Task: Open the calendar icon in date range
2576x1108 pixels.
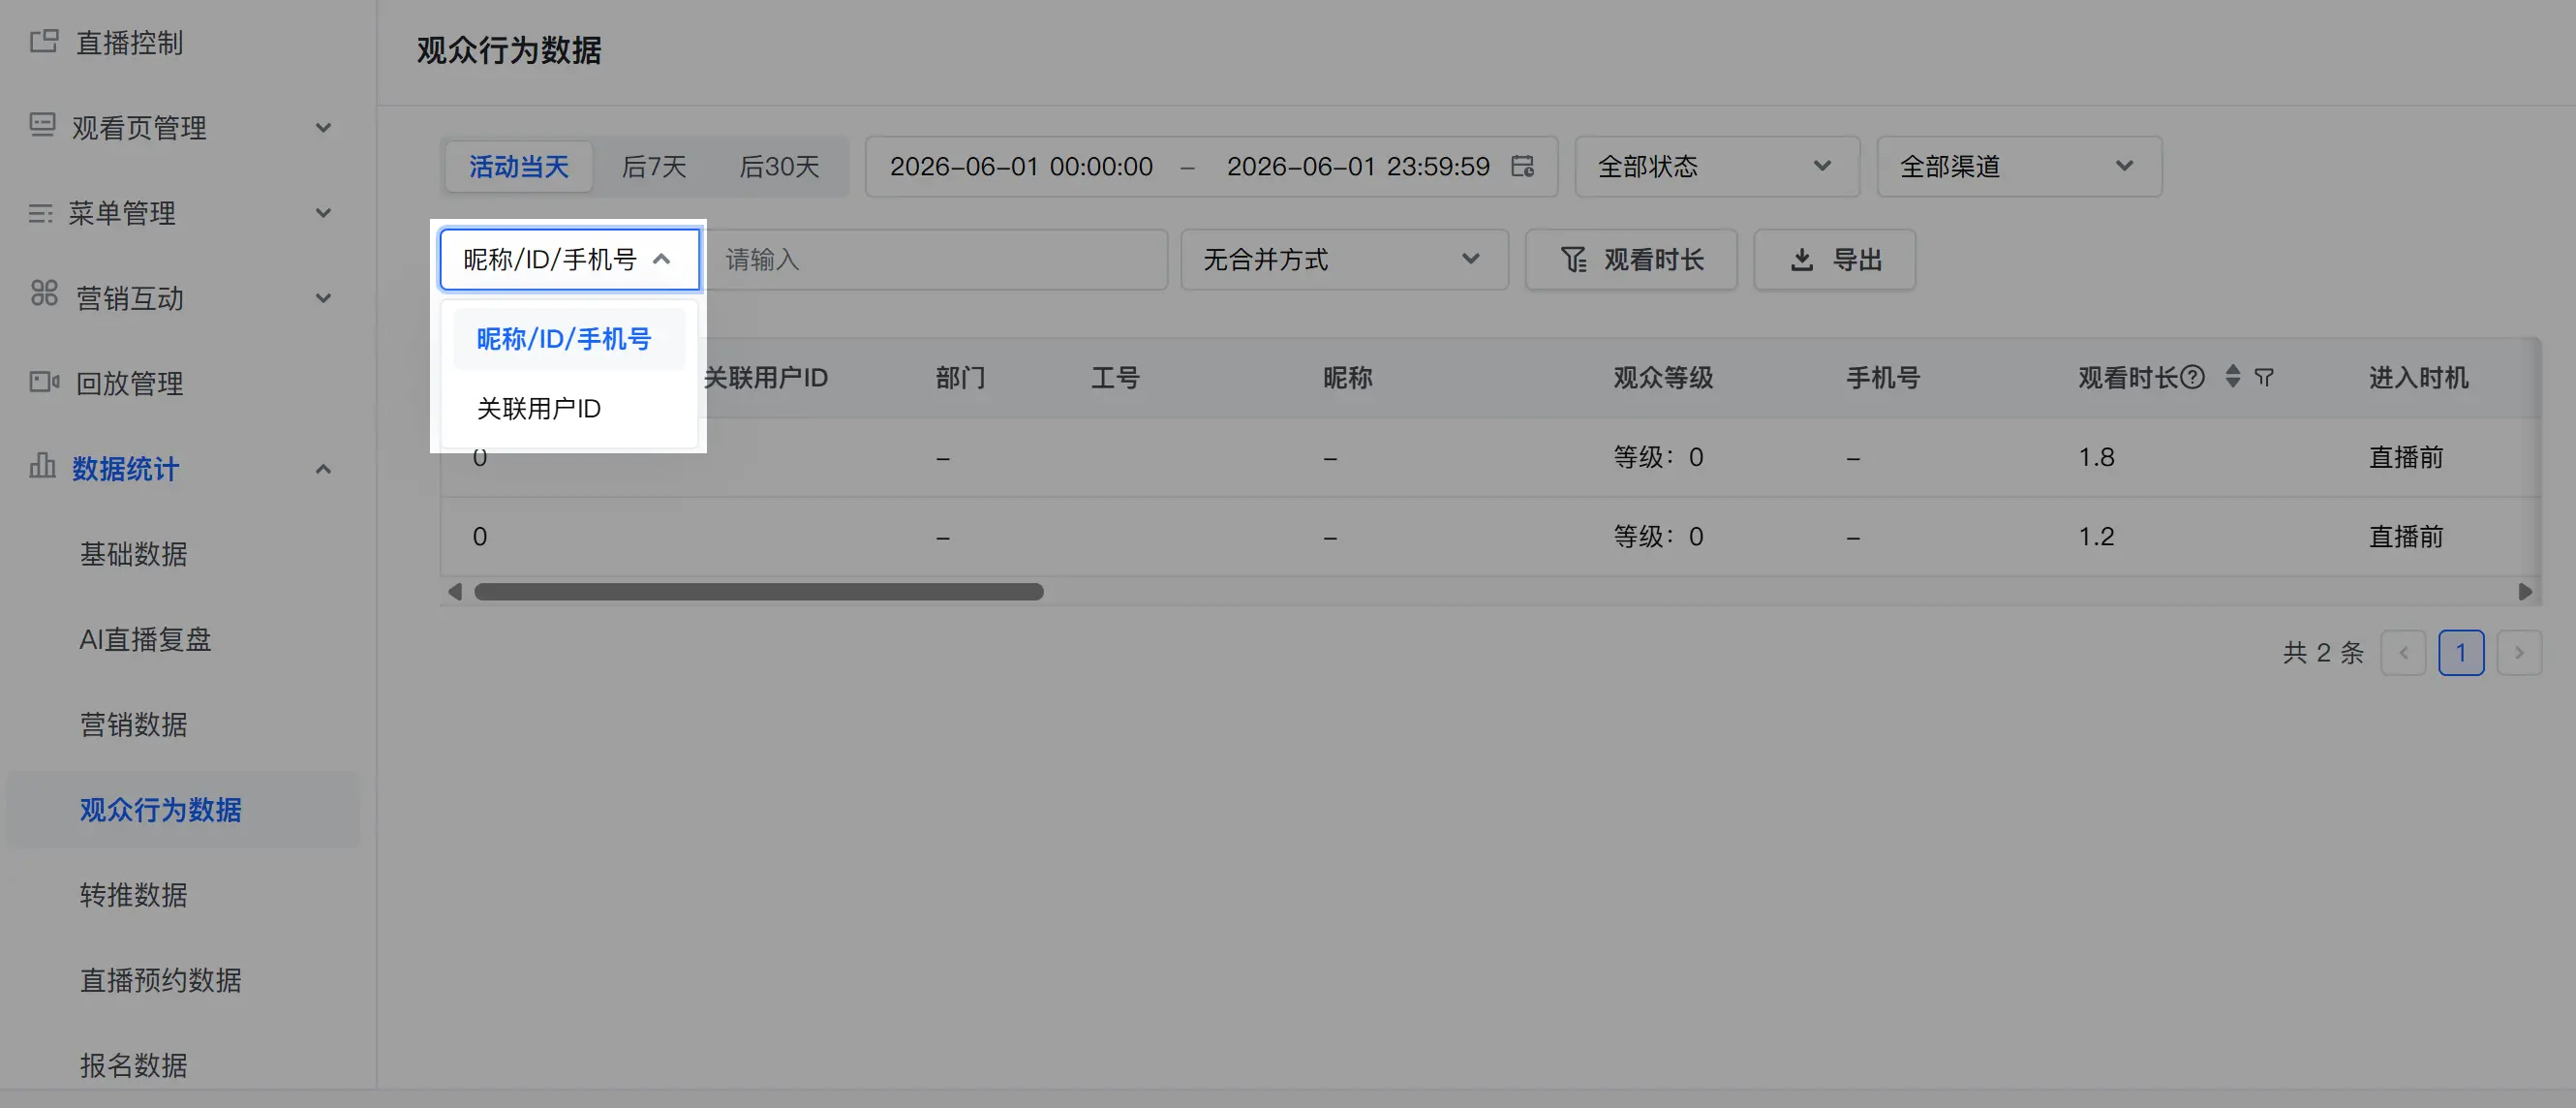Action: pos(1522,166)
